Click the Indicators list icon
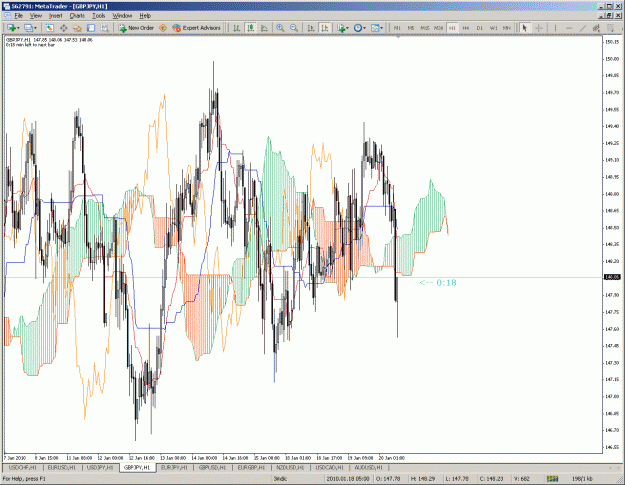The image size is (625, 485). 341,28
